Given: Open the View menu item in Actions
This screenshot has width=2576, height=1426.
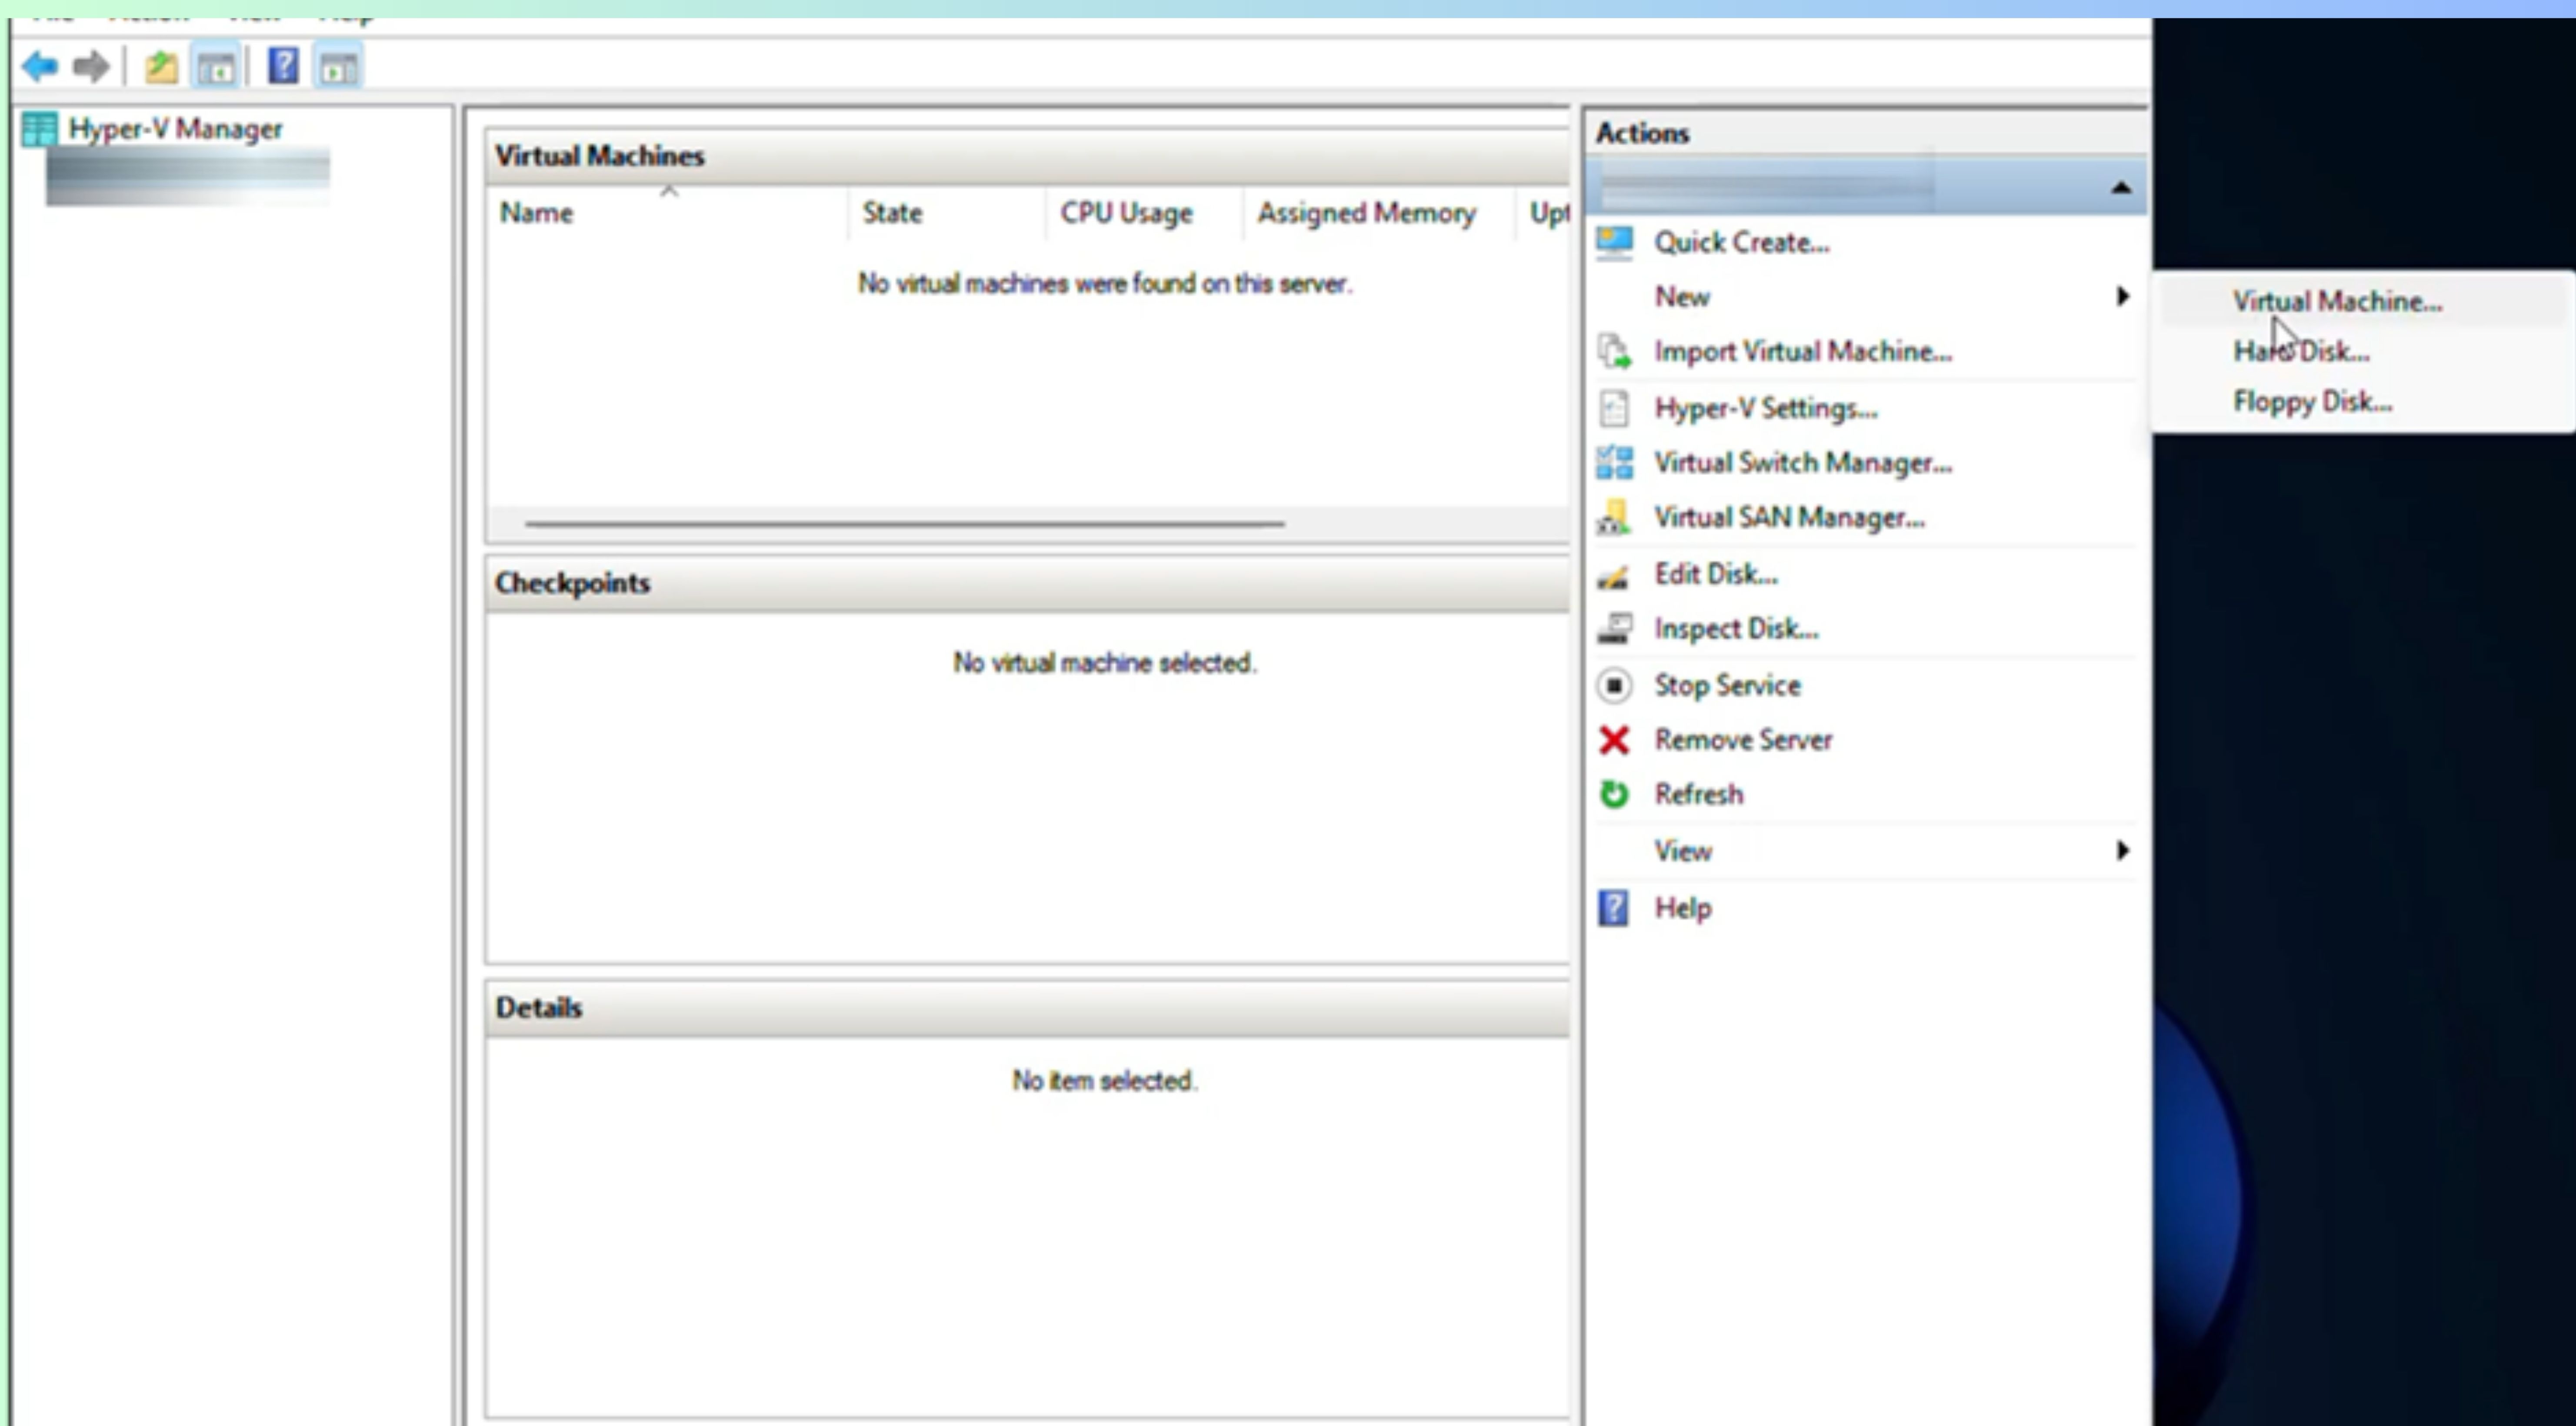Looking at the screenshot, I should point(1683,851).
